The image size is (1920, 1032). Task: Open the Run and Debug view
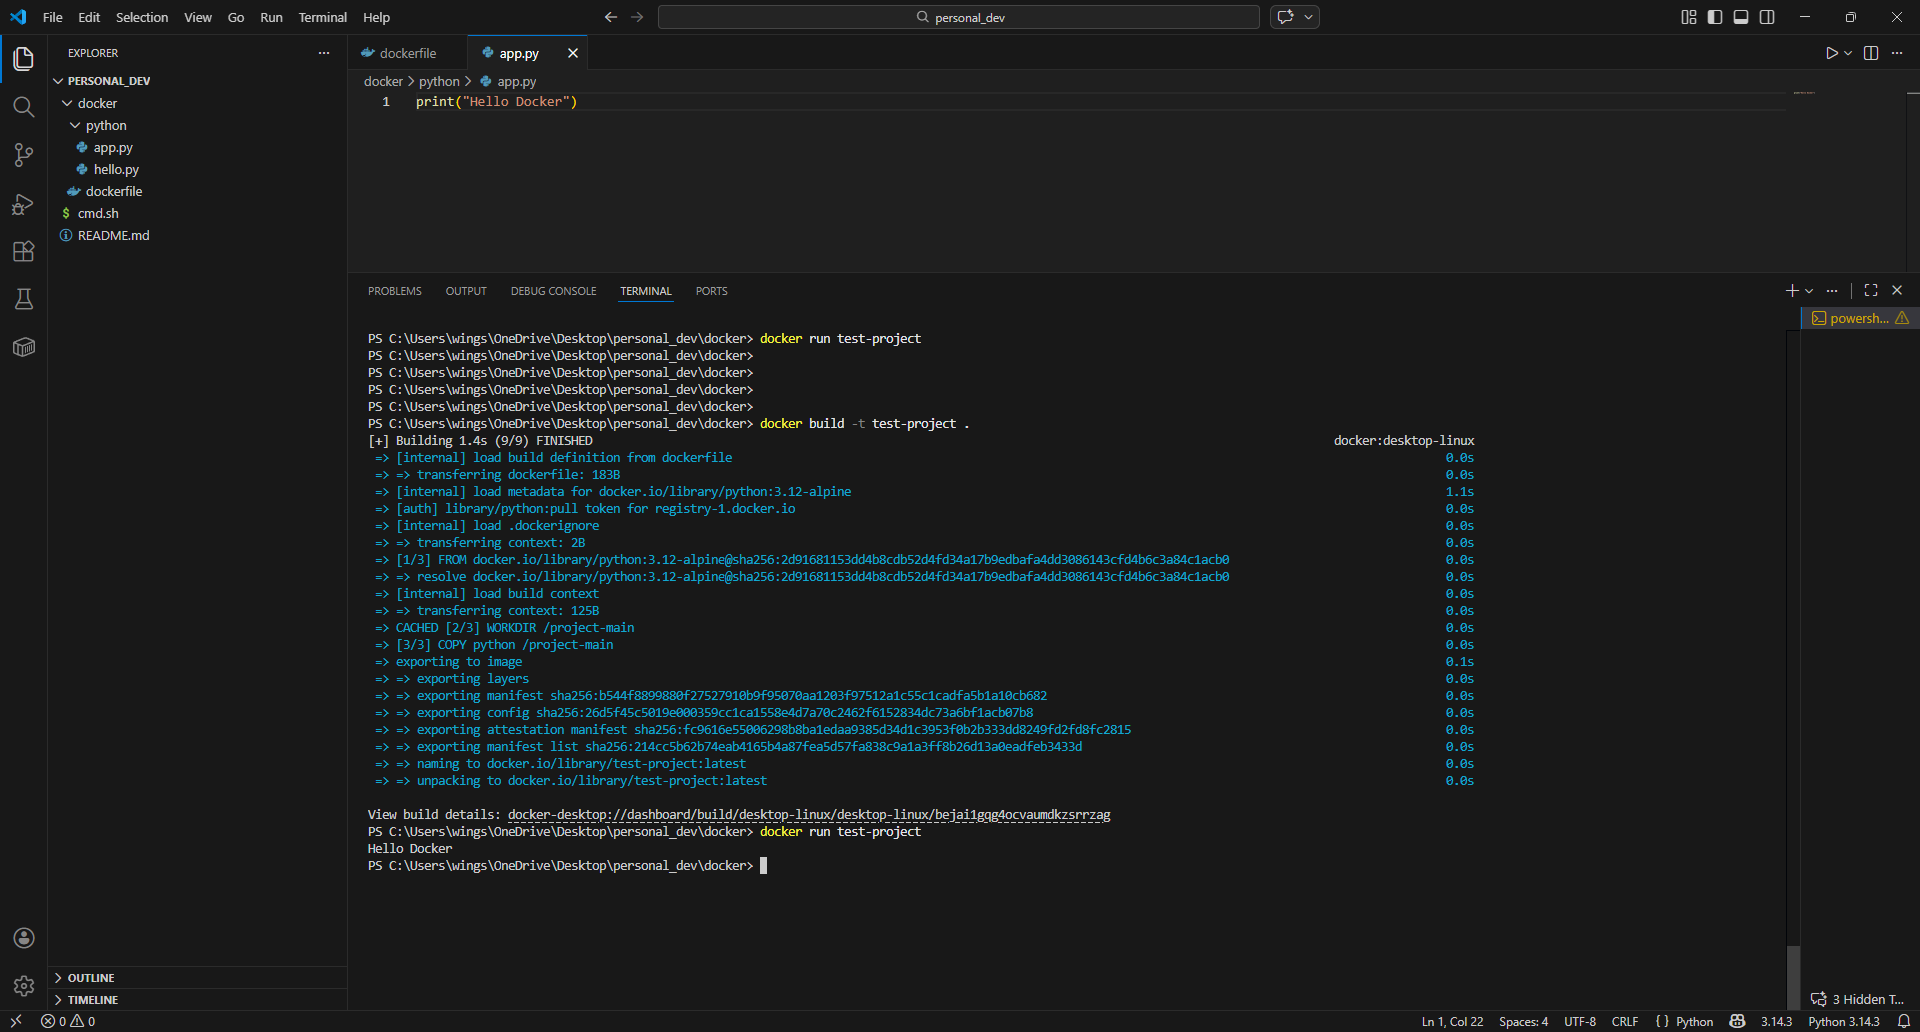click(24, 204)
